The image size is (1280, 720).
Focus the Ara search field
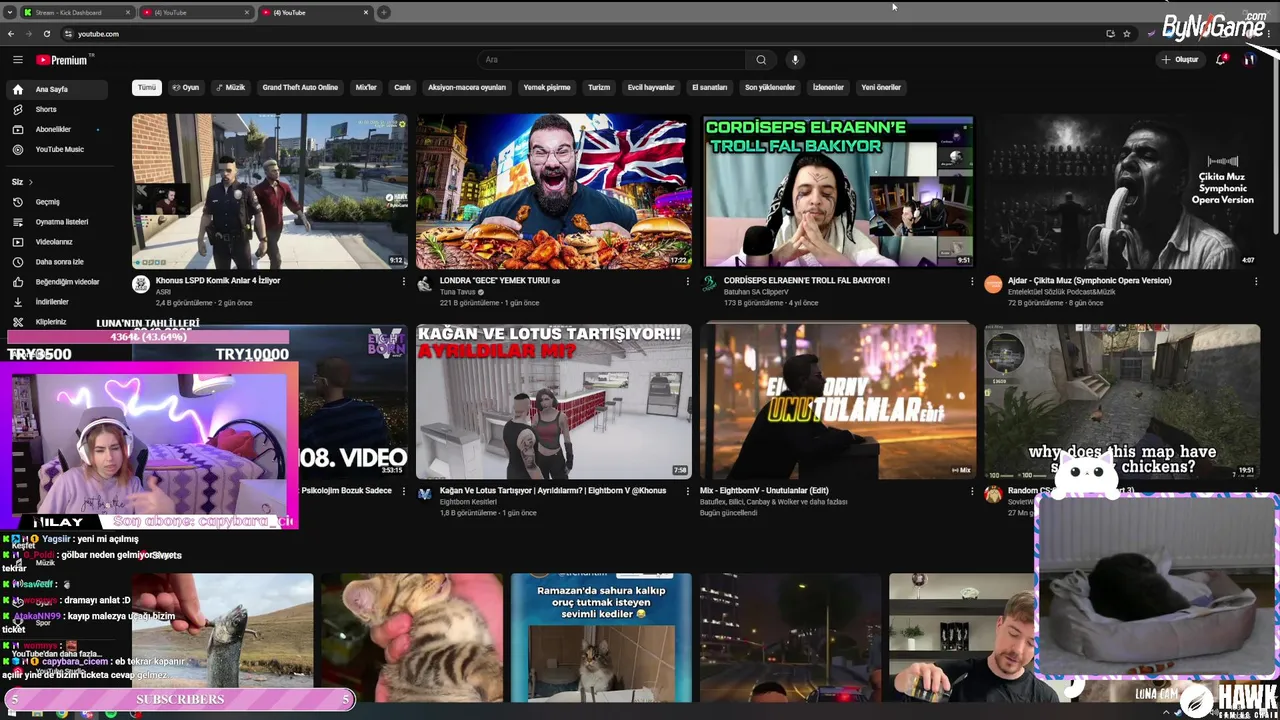611,60
